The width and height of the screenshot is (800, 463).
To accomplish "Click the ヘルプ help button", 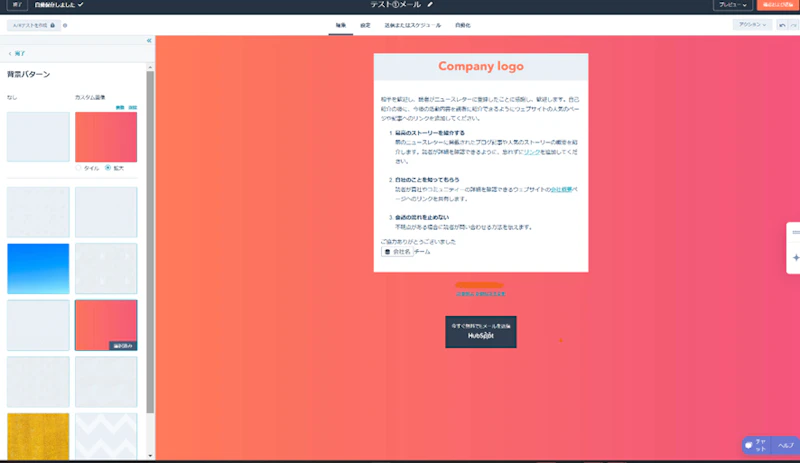I will pyautogui.click(x=786, y=445).
